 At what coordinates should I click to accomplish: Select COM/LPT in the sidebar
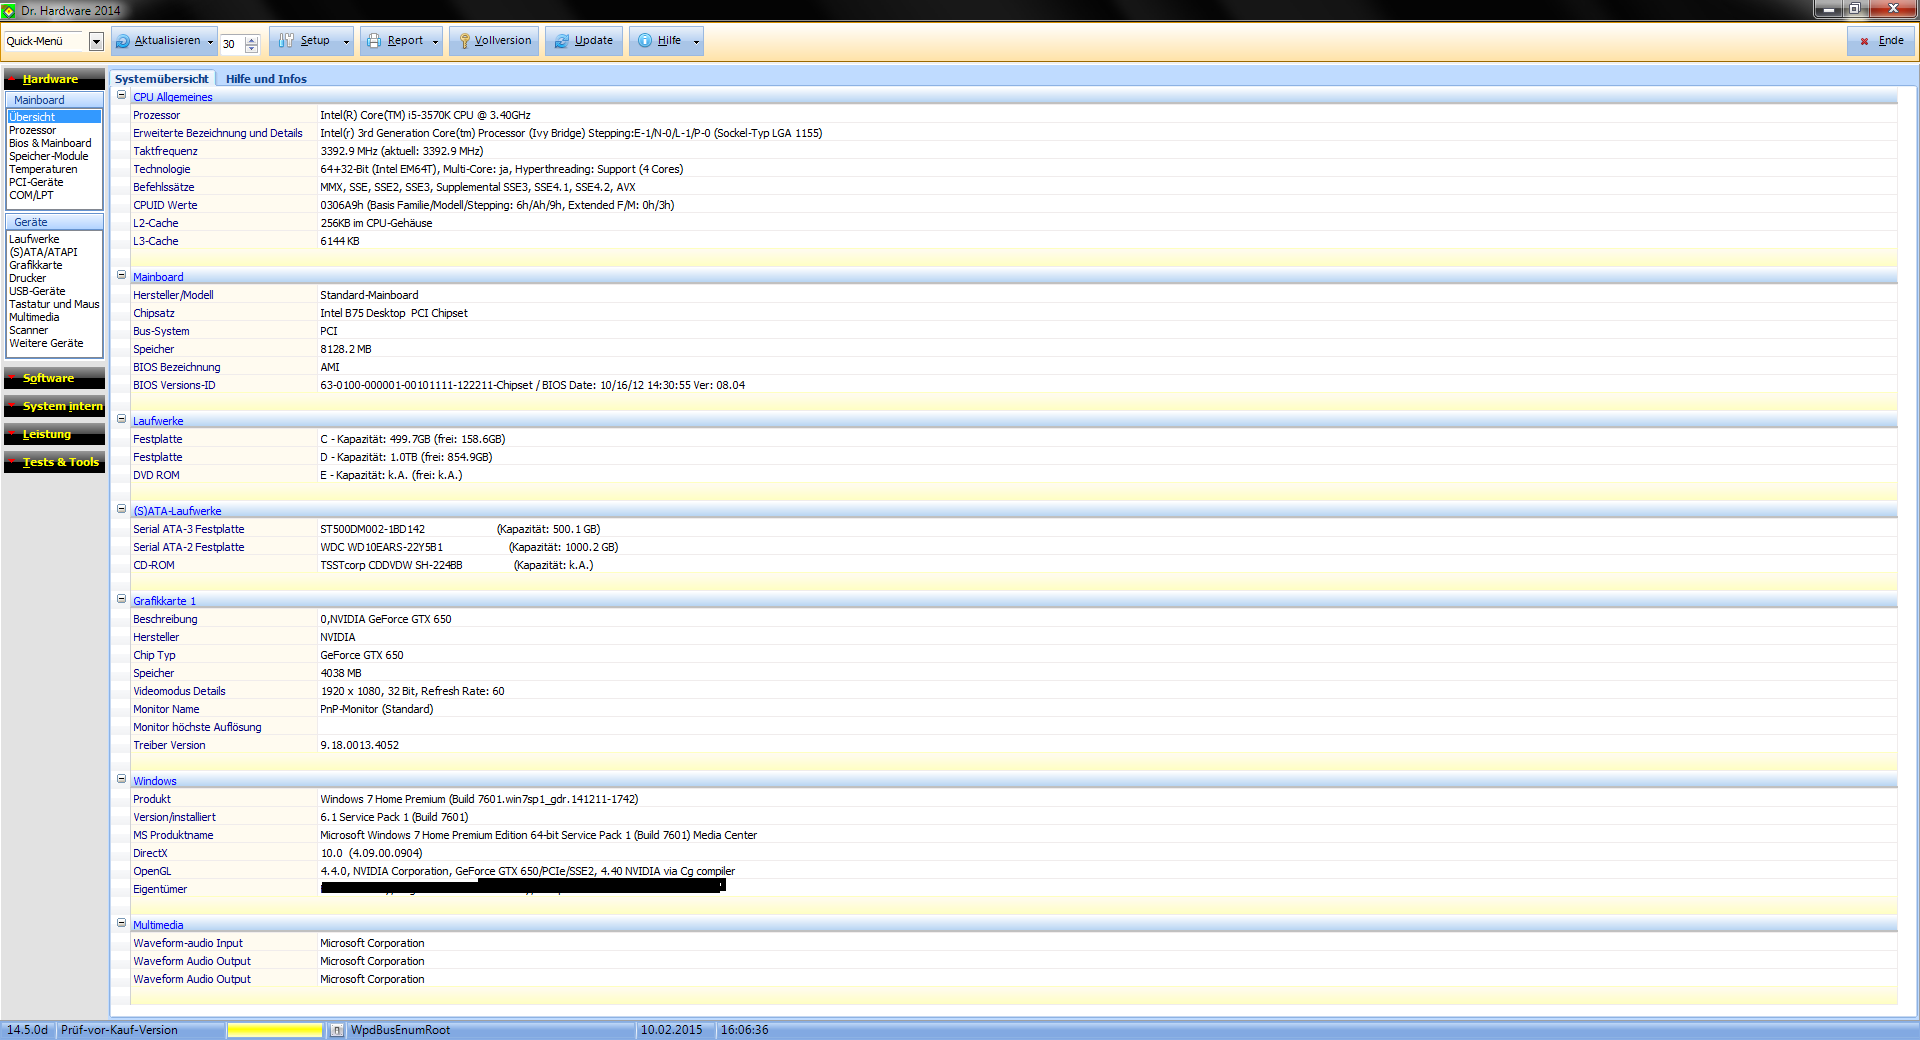31,195
